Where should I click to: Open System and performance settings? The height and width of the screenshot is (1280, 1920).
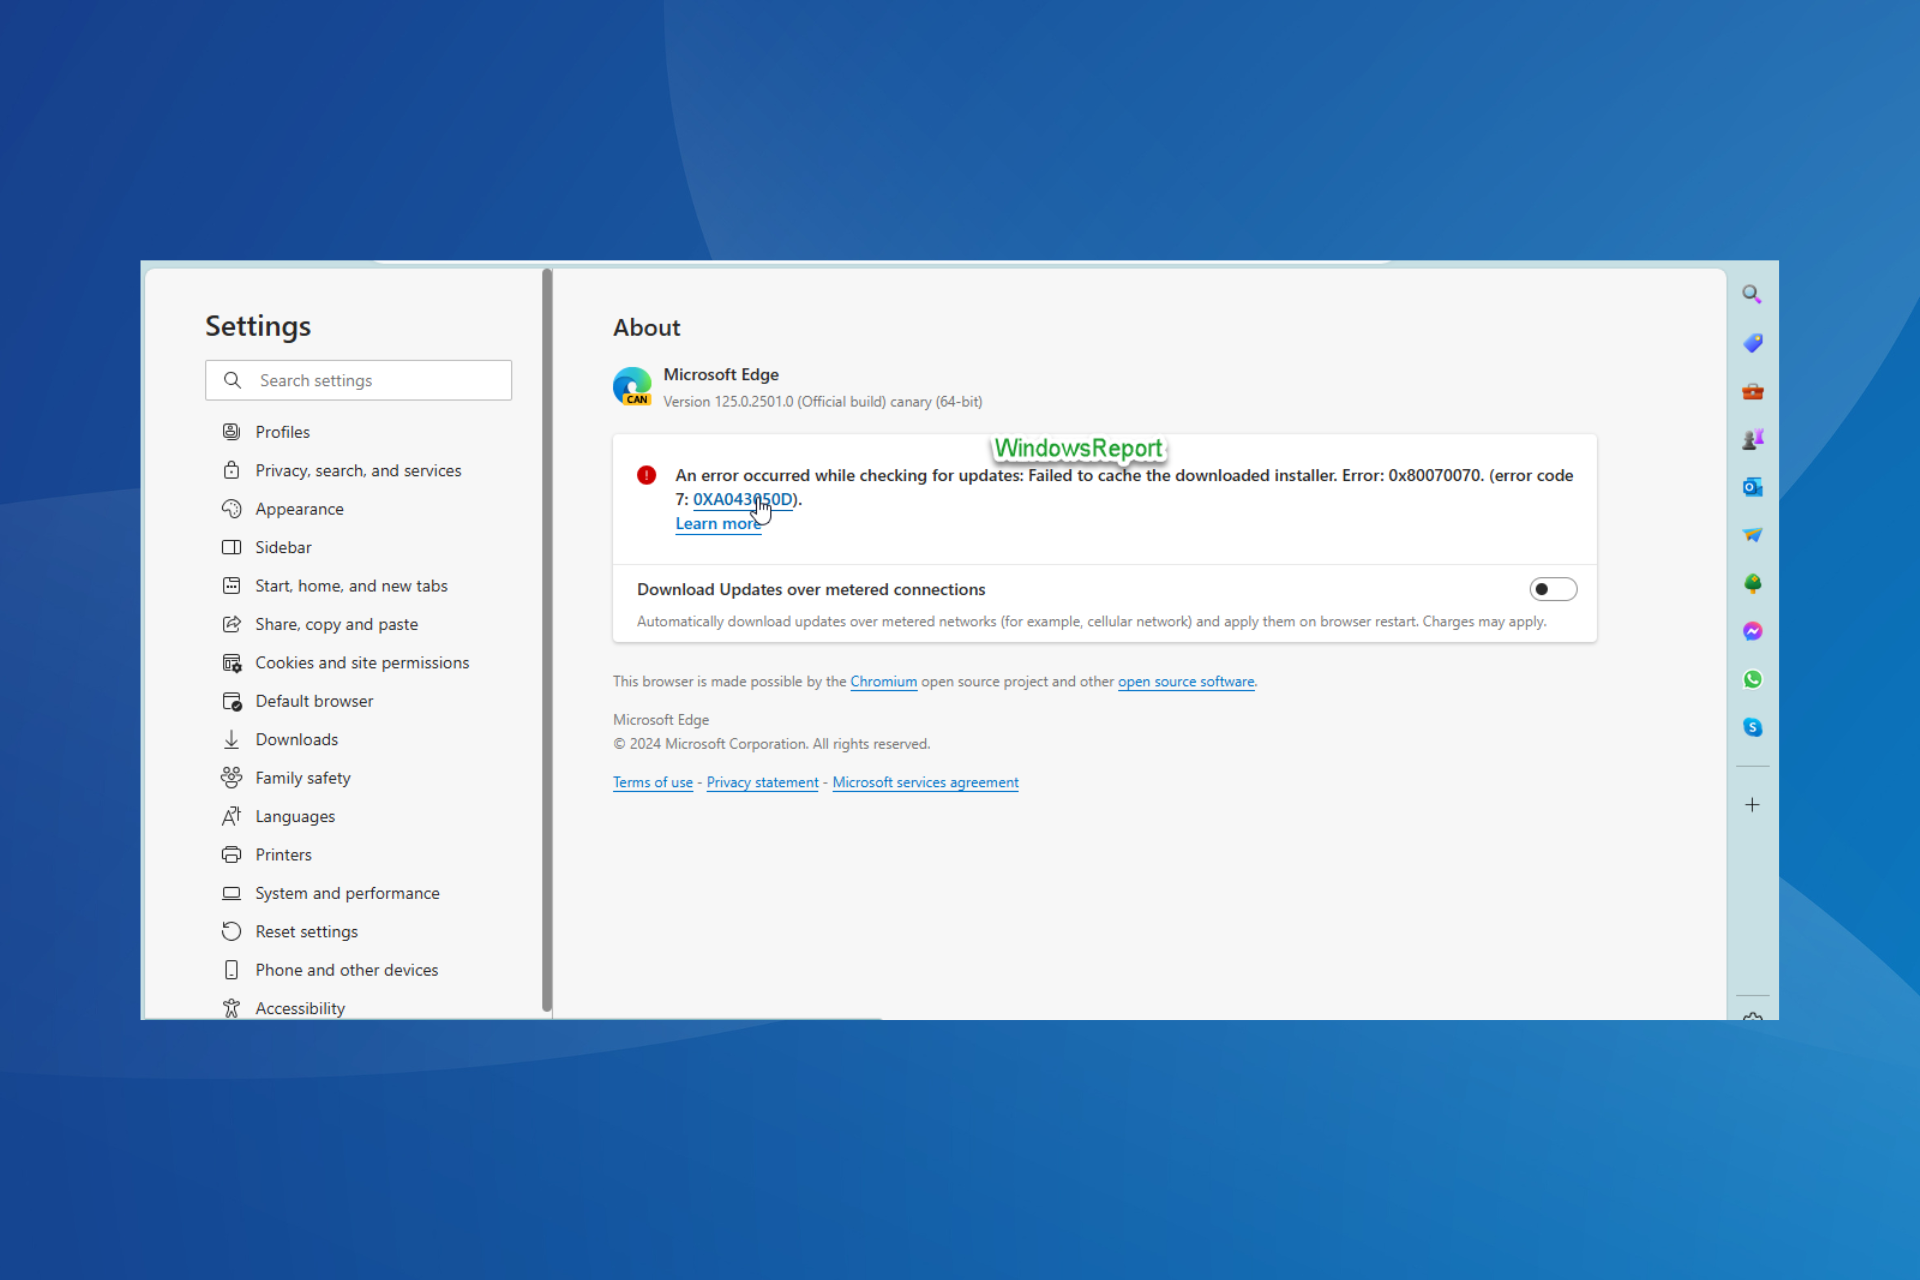(x=347, y=893)
